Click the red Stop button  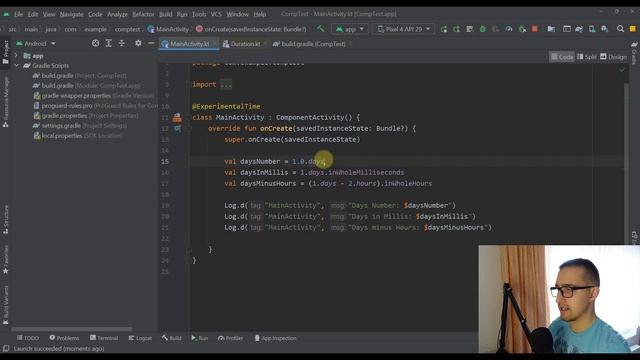[534, 29]
